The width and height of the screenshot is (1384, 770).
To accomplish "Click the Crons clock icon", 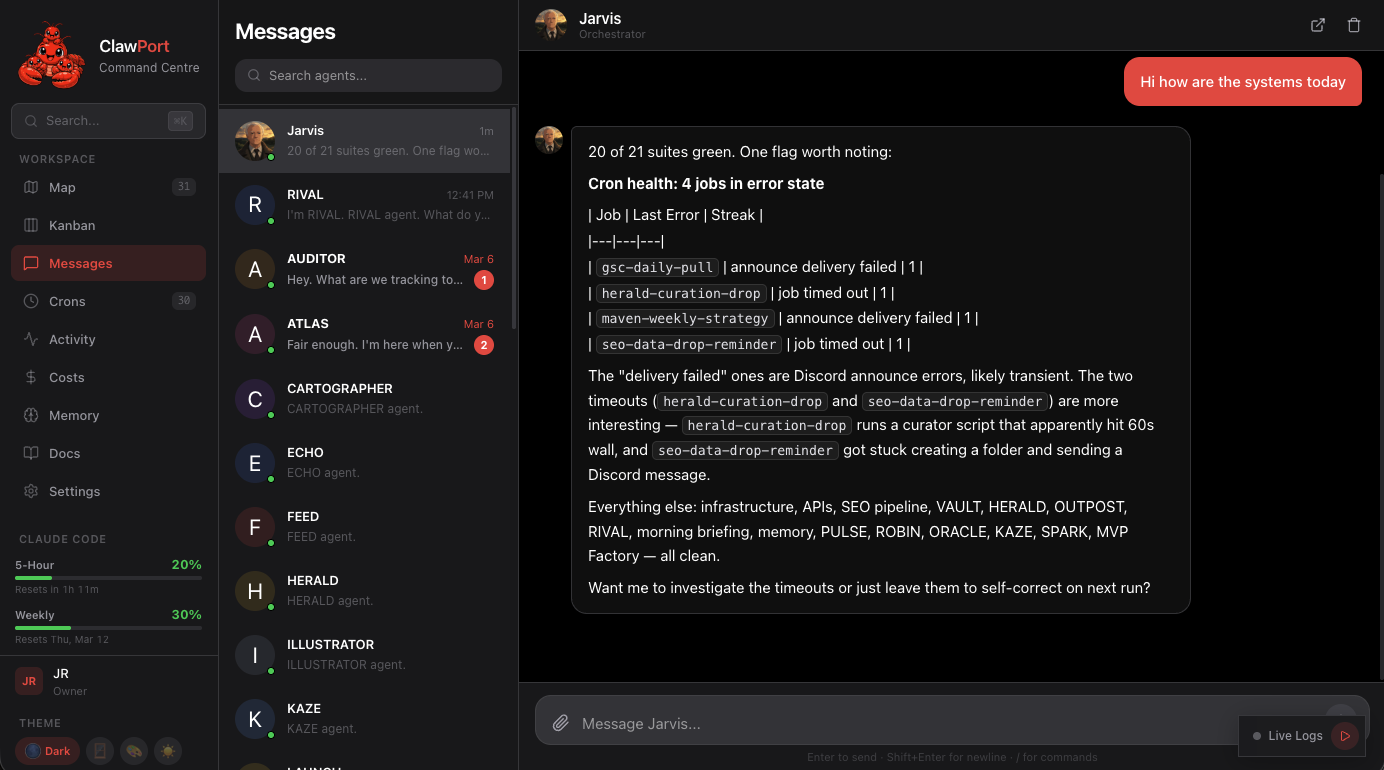I will point(31,301).
